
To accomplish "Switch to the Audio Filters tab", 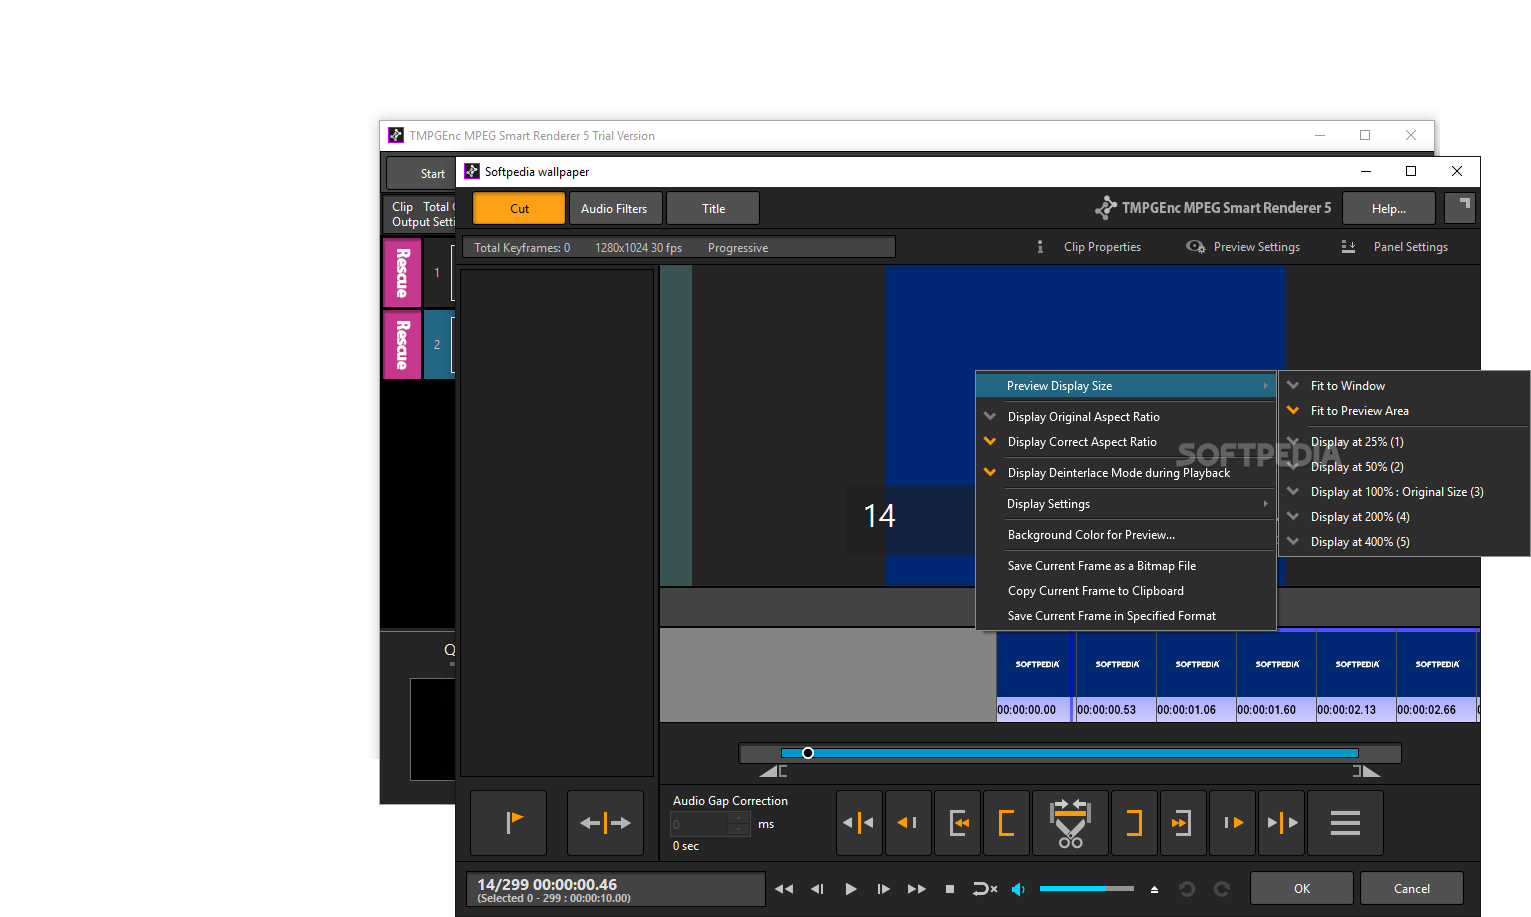I will 614,208.
